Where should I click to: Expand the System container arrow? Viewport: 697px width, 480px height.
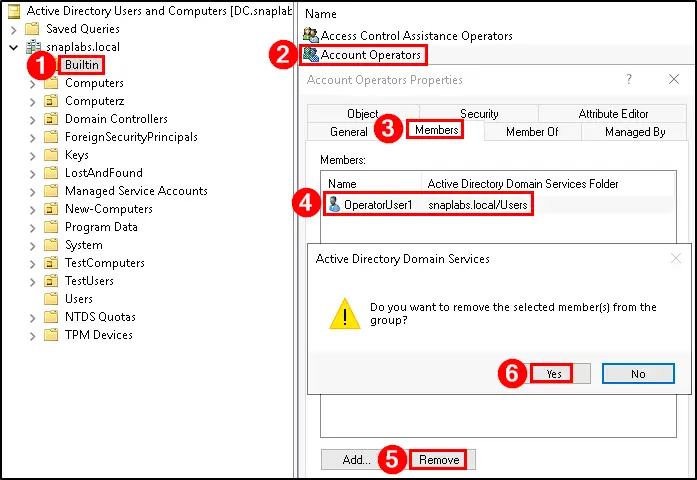point(32,245)
